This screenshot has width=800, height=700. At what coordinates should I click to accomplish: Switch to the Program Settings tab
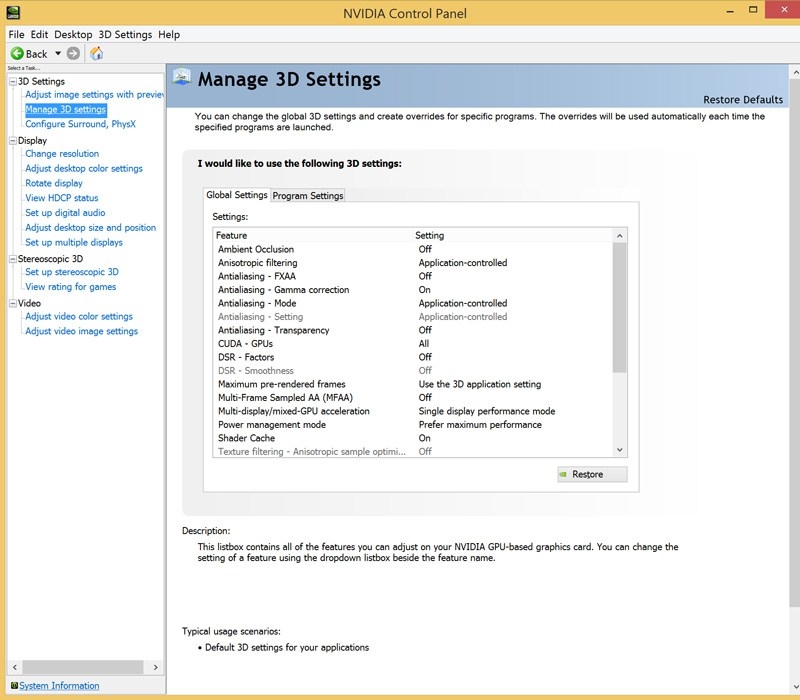click(x=308, y=195)
